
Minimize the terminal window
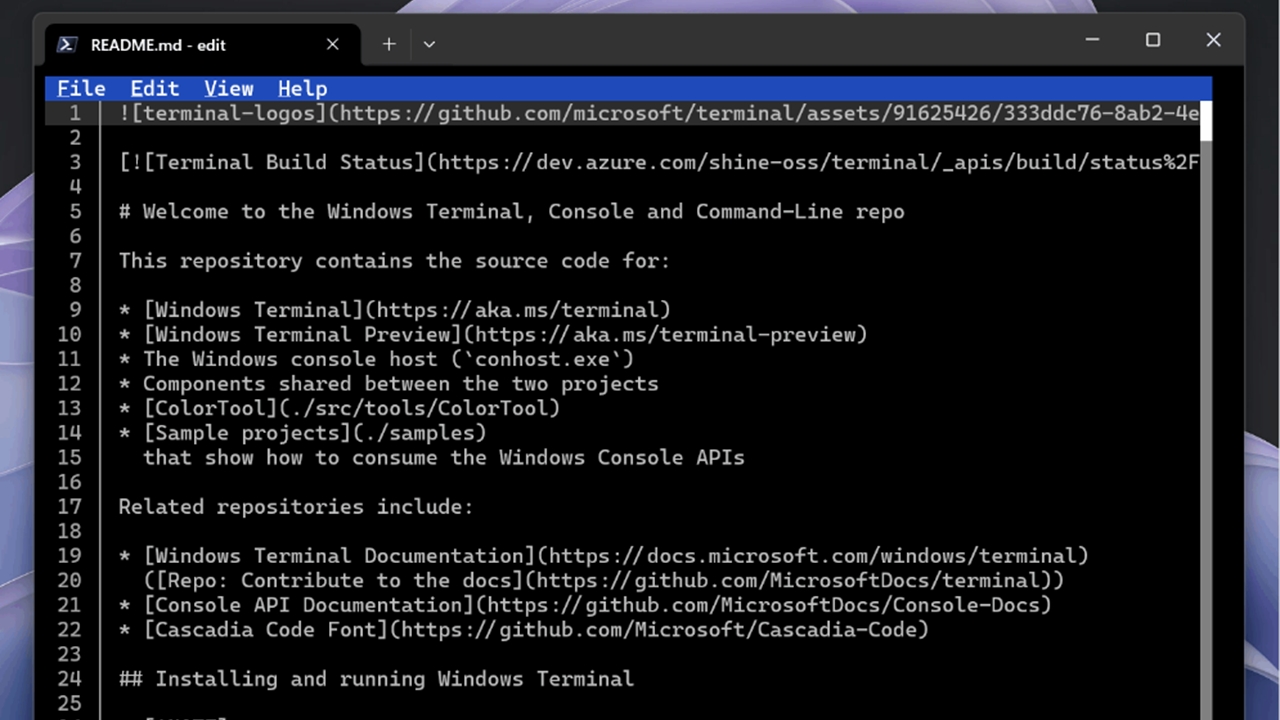[1092, 40]
